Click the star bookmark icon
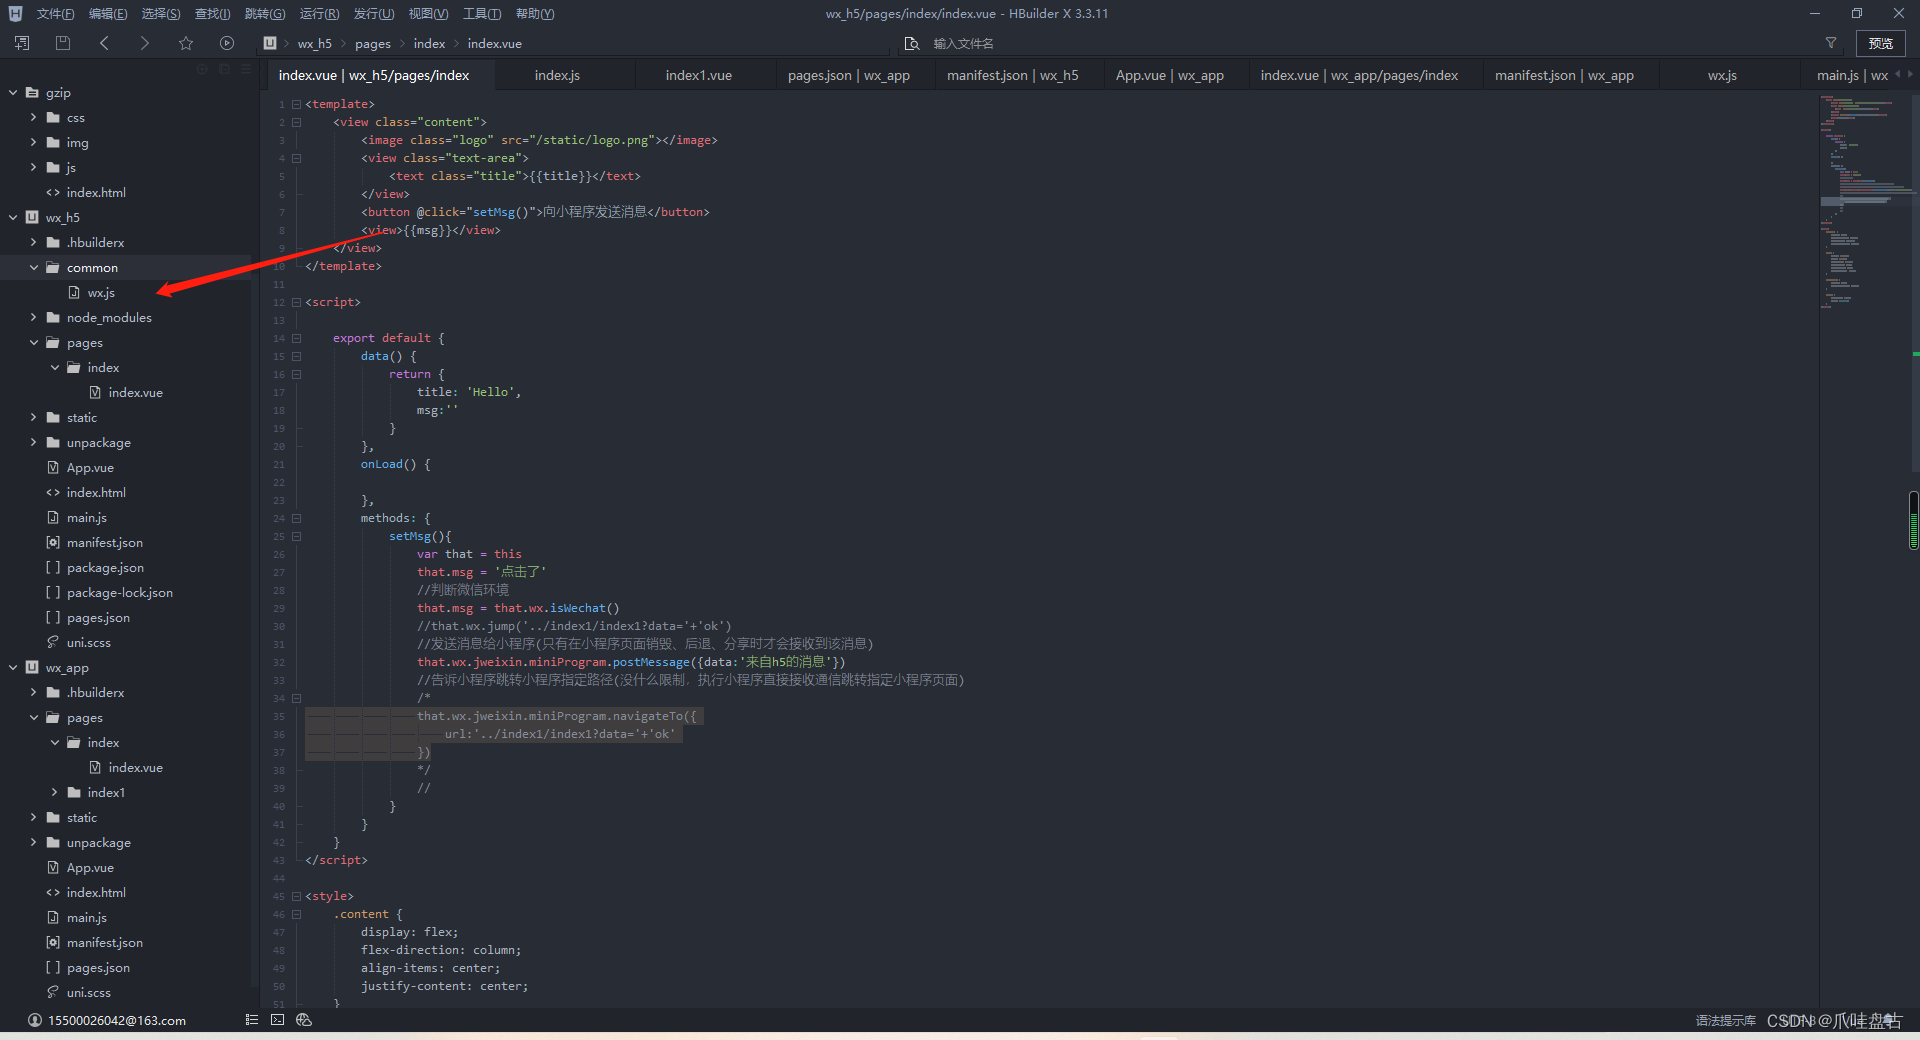Viewport: 1920px width, 1040px height. pos(186,43)
